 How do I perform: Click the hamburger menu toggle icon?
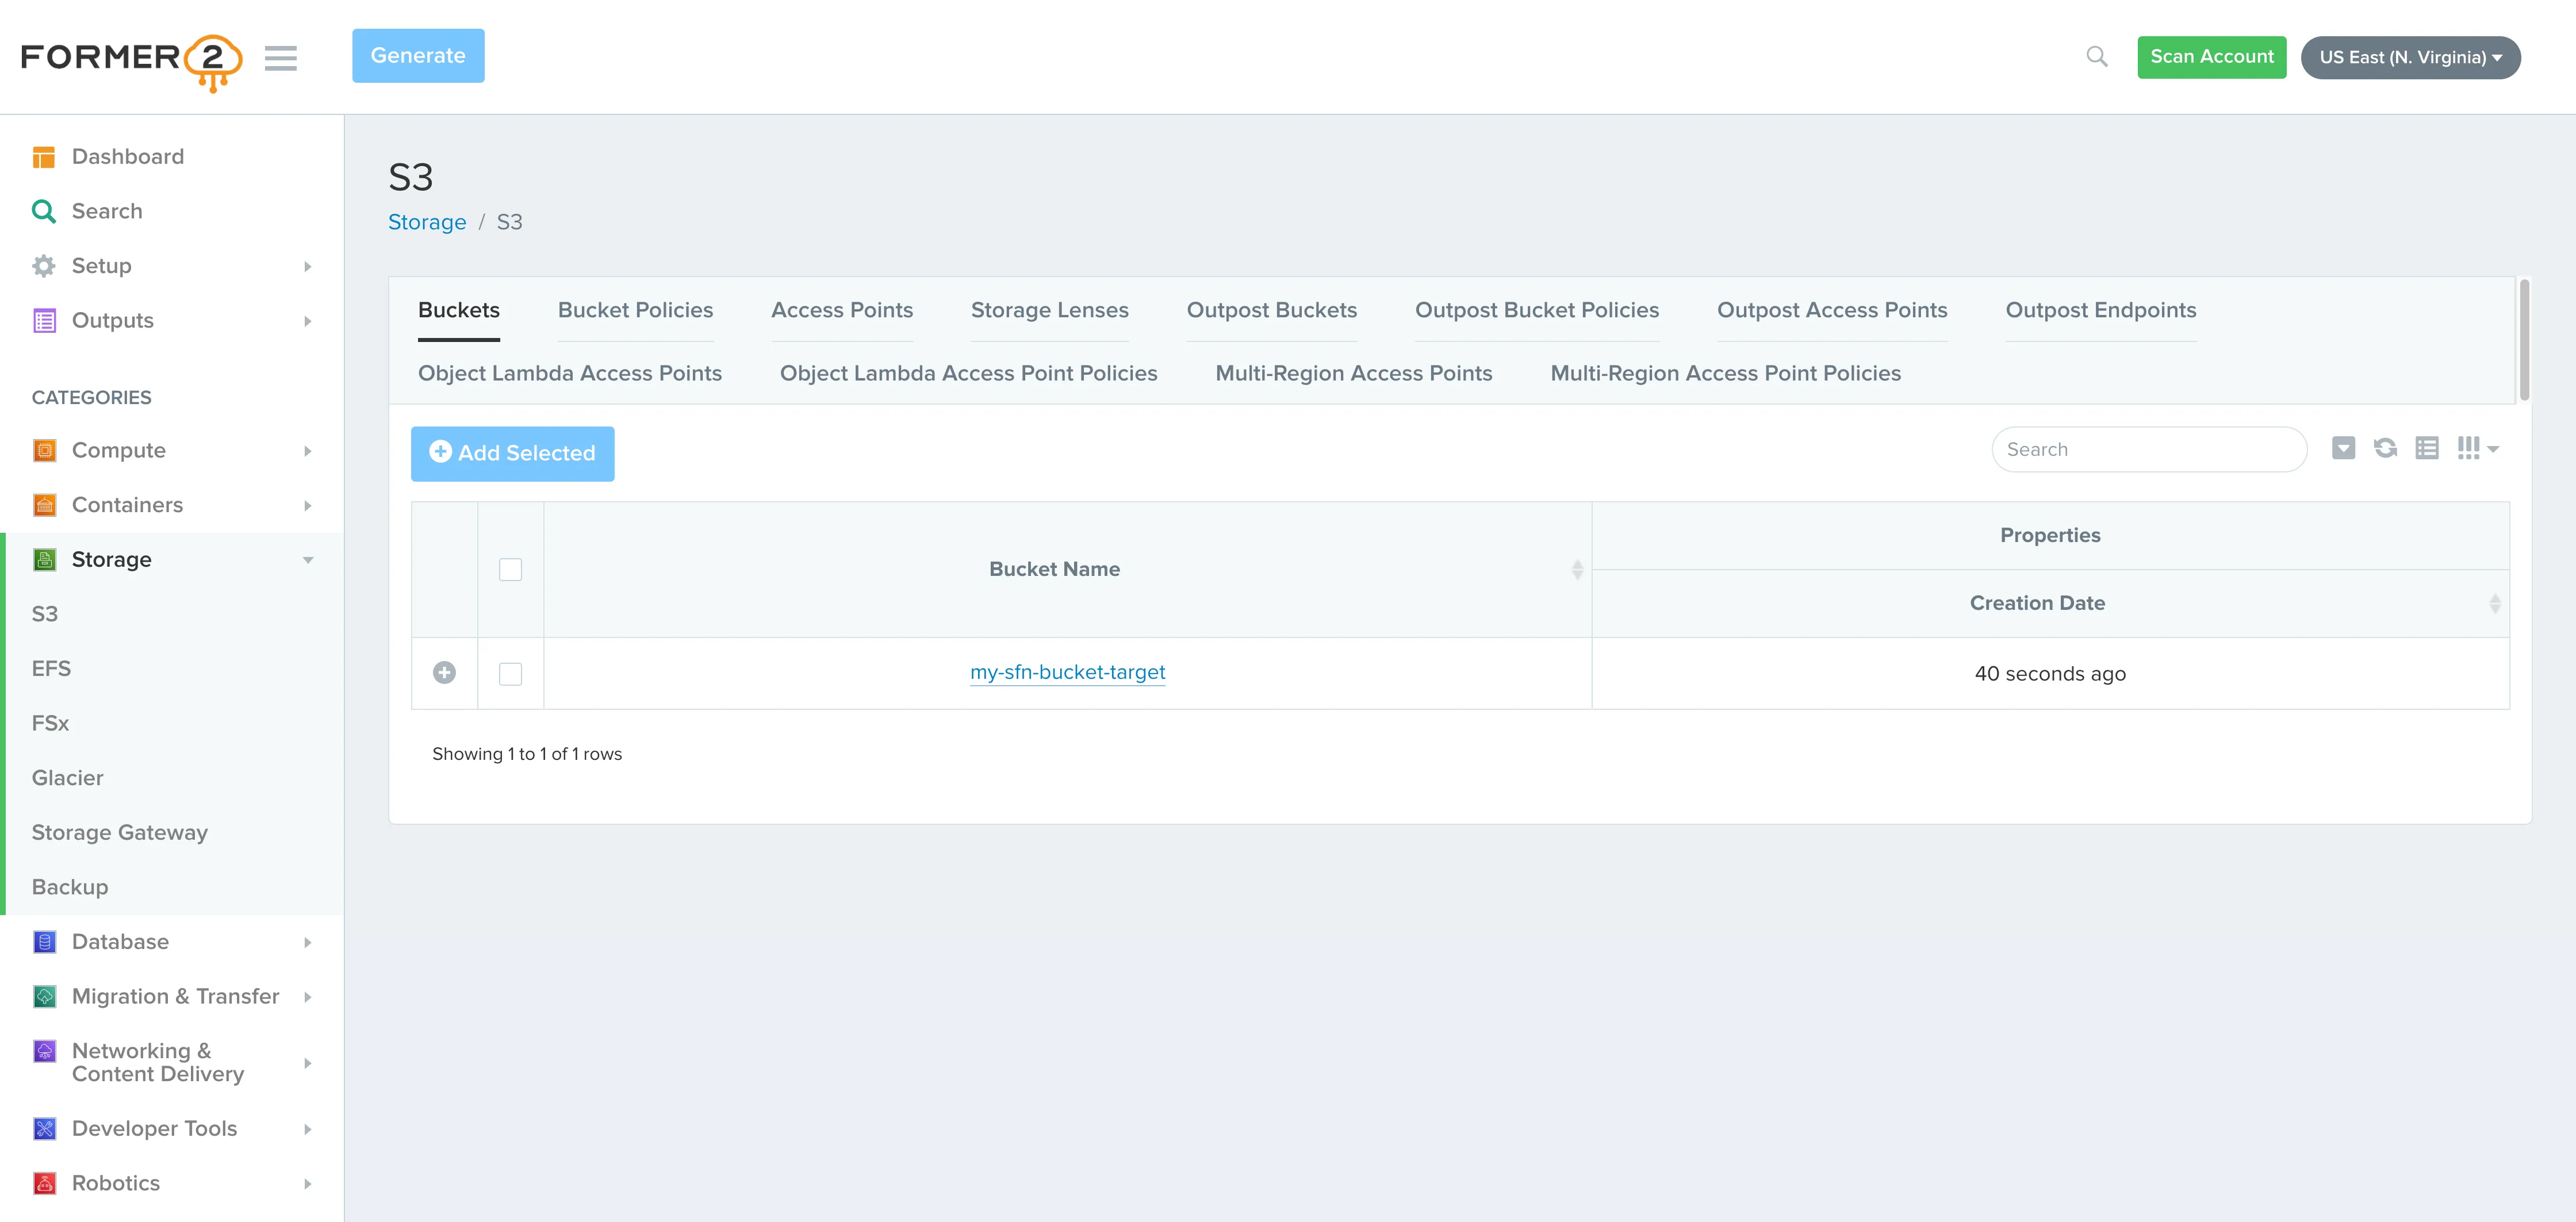280,58
